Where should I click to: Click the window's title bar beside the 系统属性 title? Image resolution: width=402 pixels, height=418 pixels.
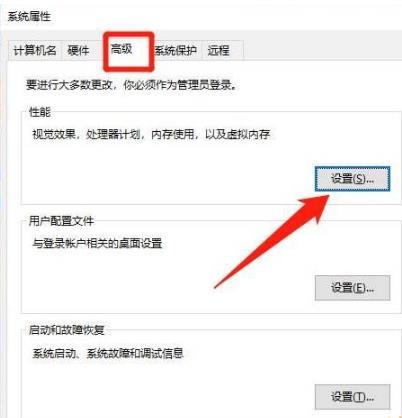point(227,16)
